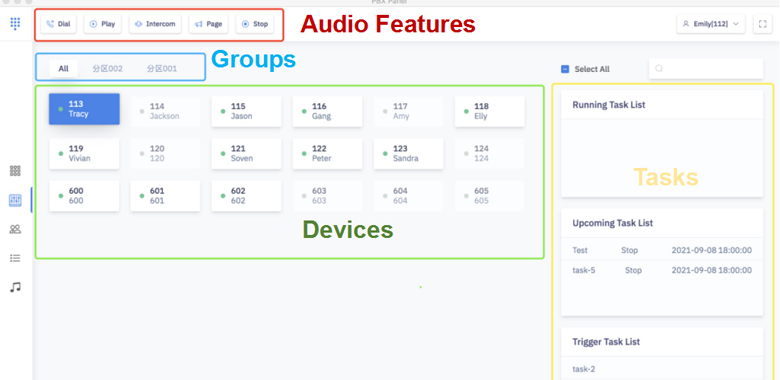This screenshot has height=380, width=780.
Task: Click the search magnifier icon
Action: (659, 69)
